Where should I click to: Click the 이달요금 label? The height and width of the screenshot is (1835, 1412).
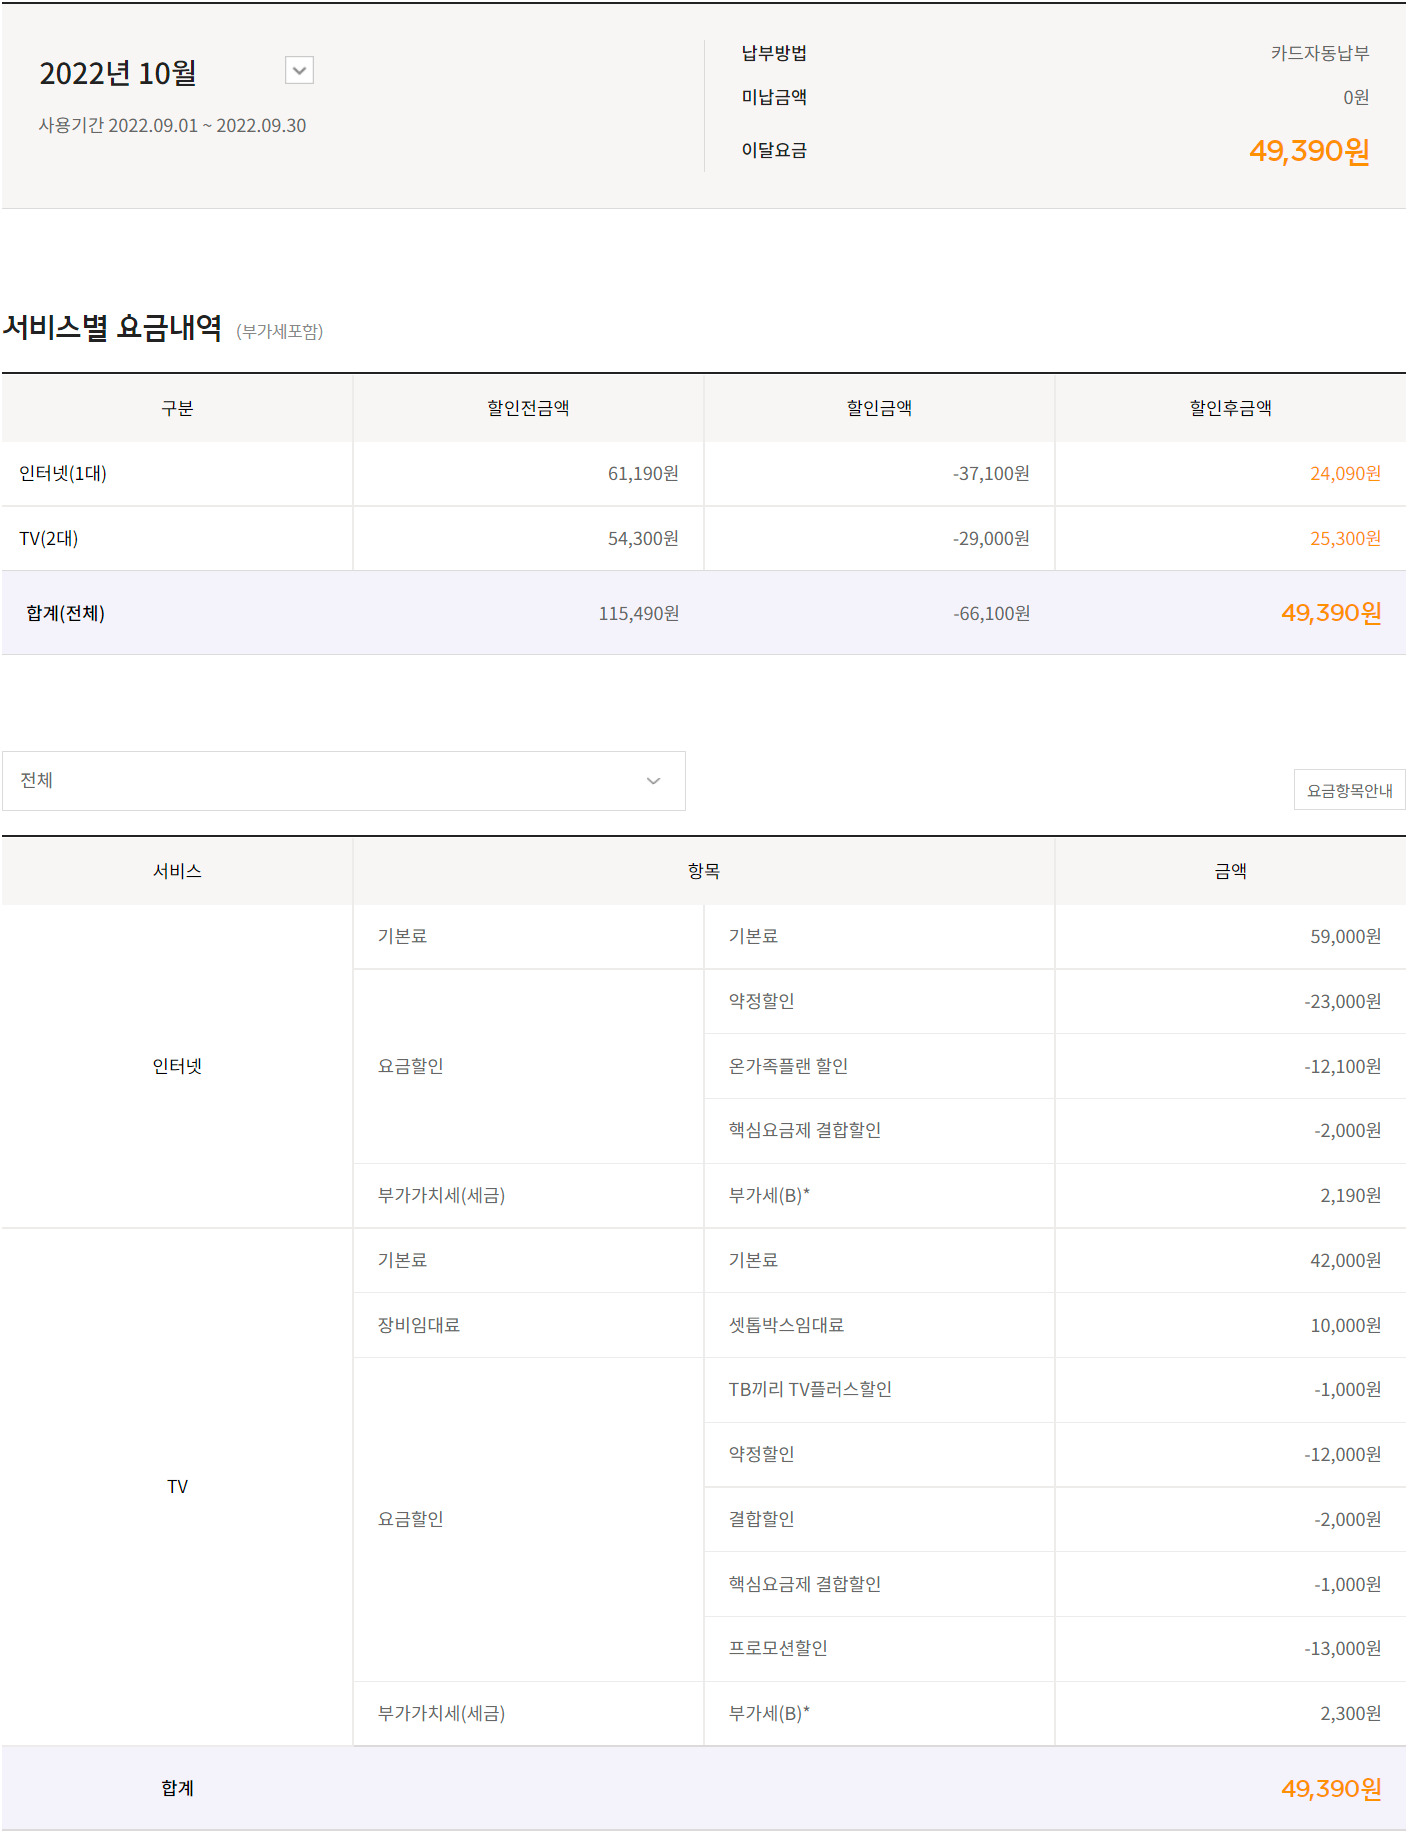774,150
